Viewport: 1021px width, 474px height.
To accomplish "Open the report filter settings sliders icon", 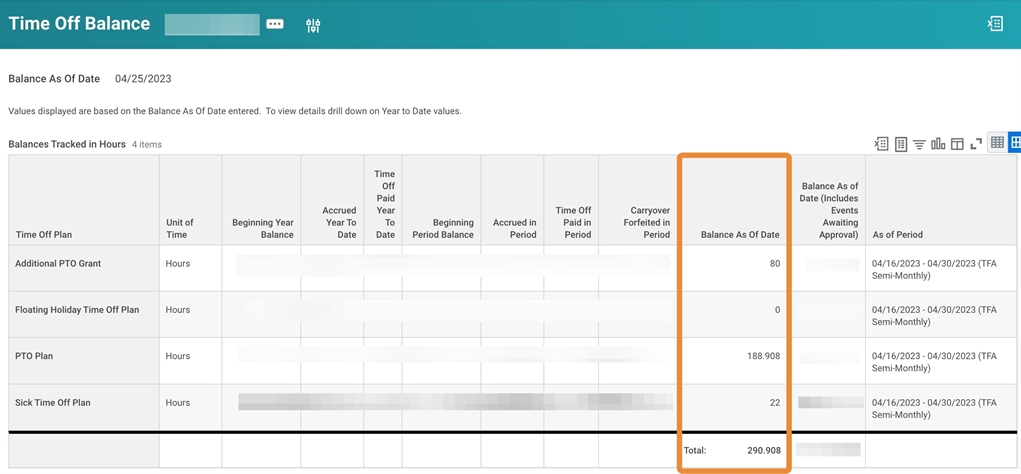I will click(x=313, y=25).
